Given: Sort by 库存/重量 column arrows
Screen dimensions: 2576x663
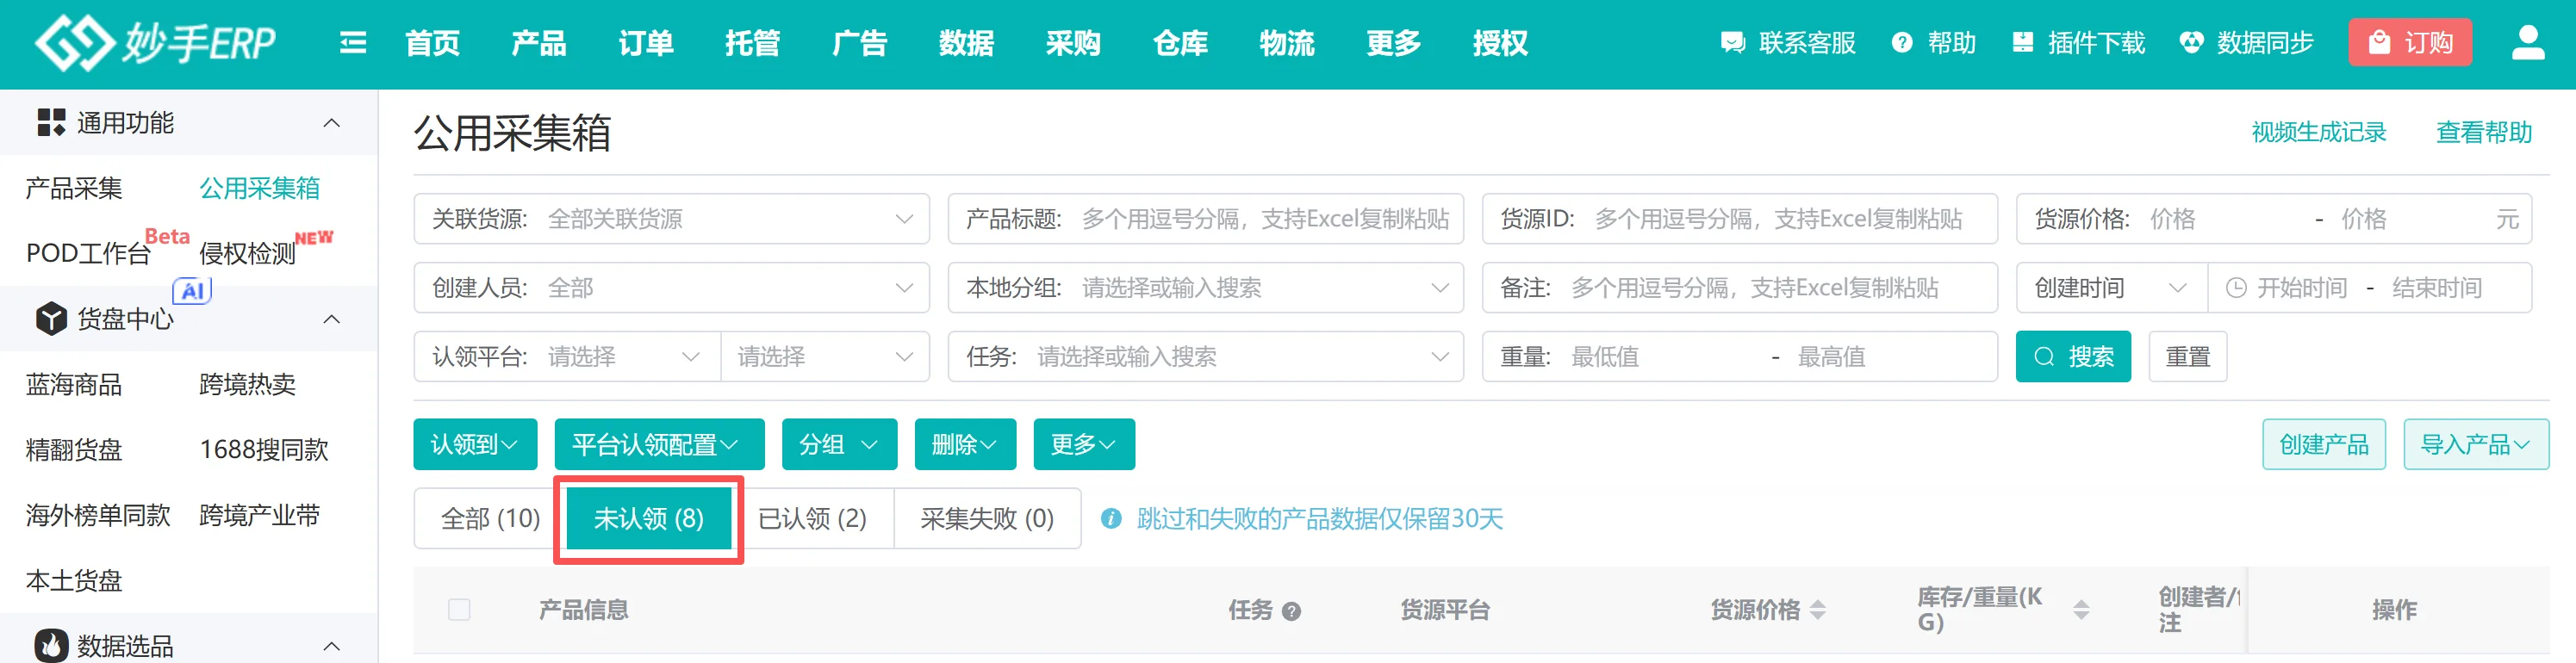Looking at the screenshot, I should tap(2081, 610).
